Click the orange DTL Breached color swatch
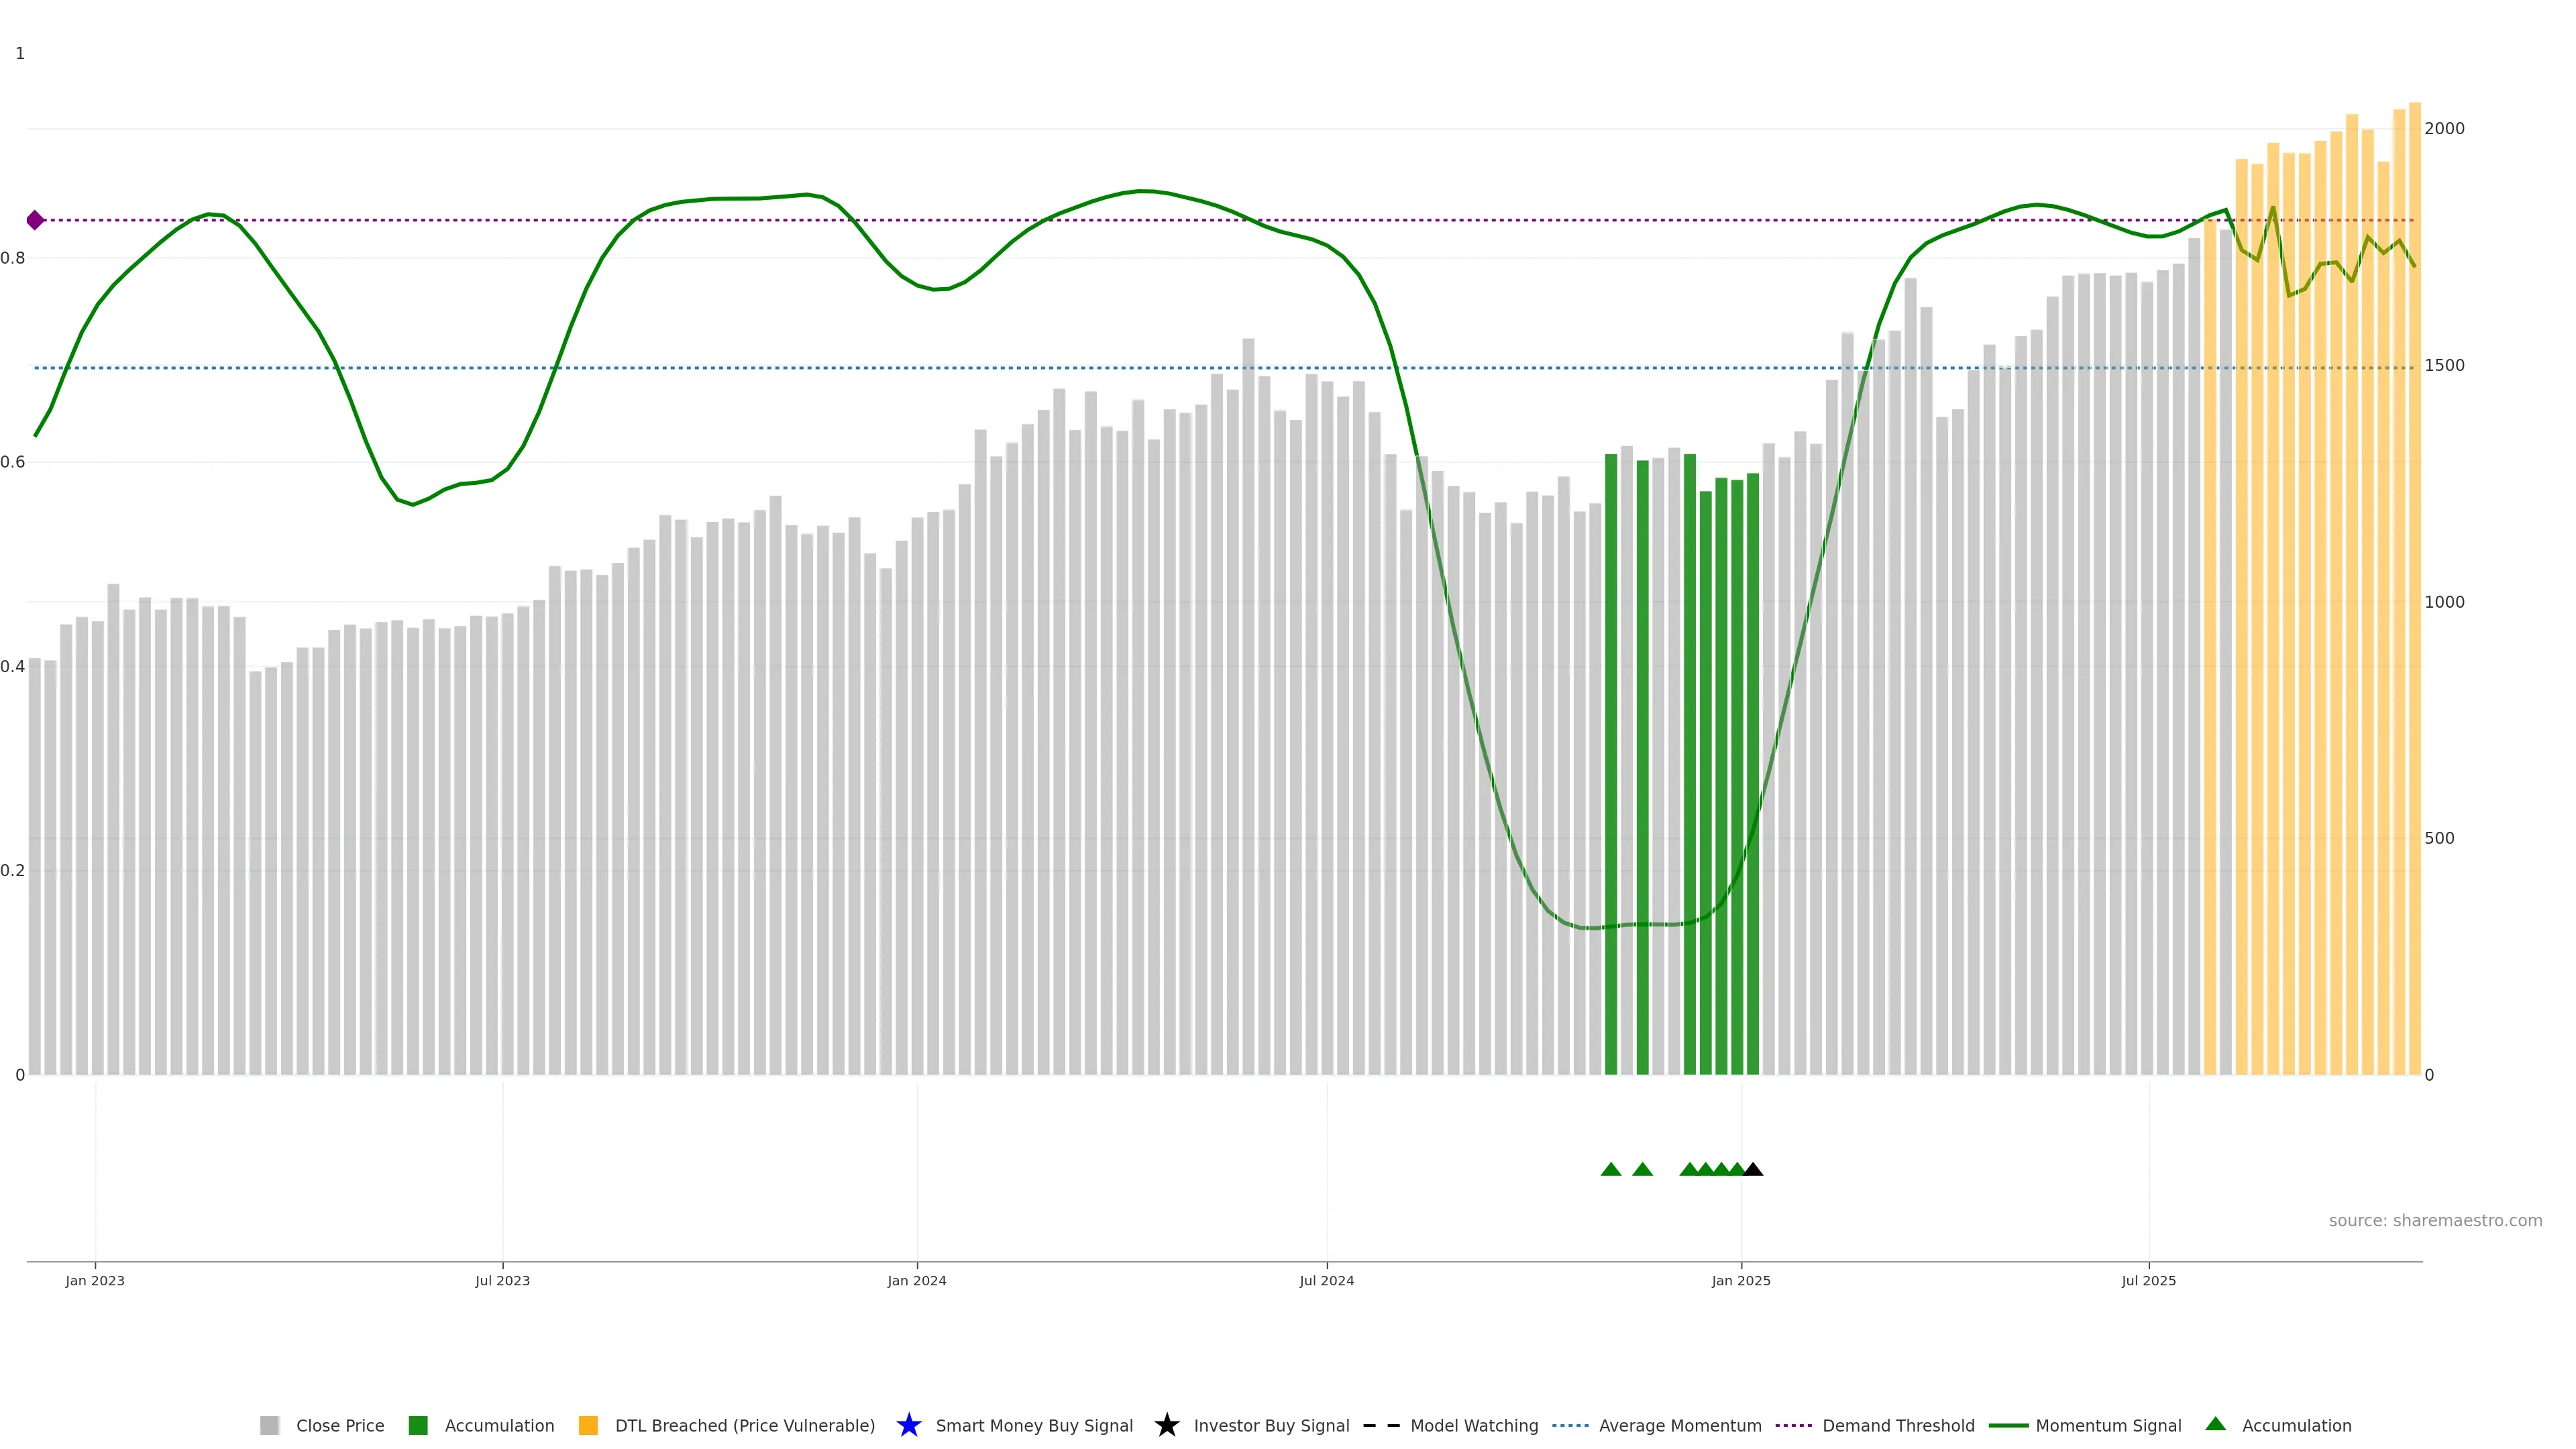Viewport: 2576px width, 1449px height. (x=588, y=1425)
